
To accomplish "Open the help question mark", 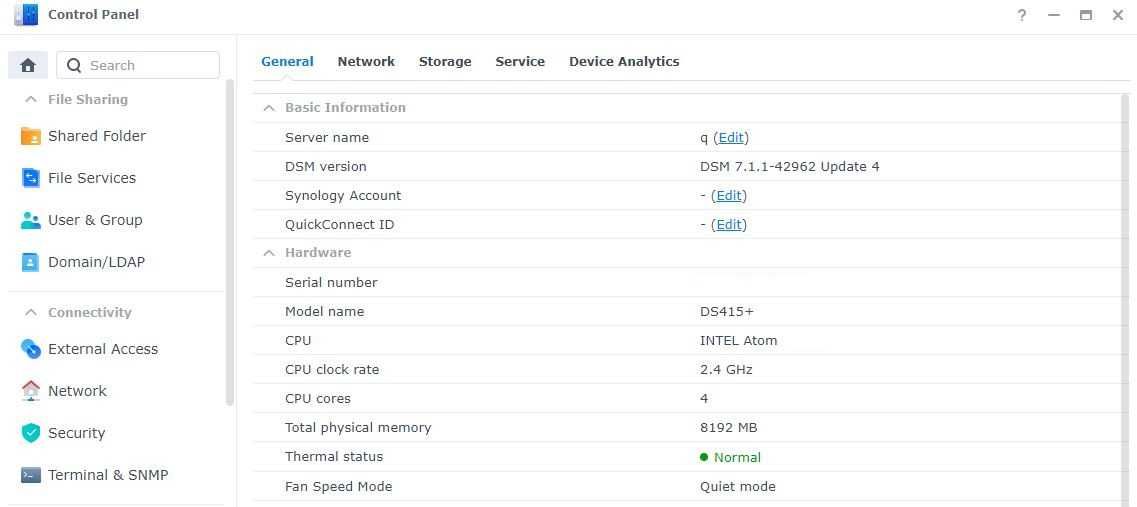I will (1022, 15).
